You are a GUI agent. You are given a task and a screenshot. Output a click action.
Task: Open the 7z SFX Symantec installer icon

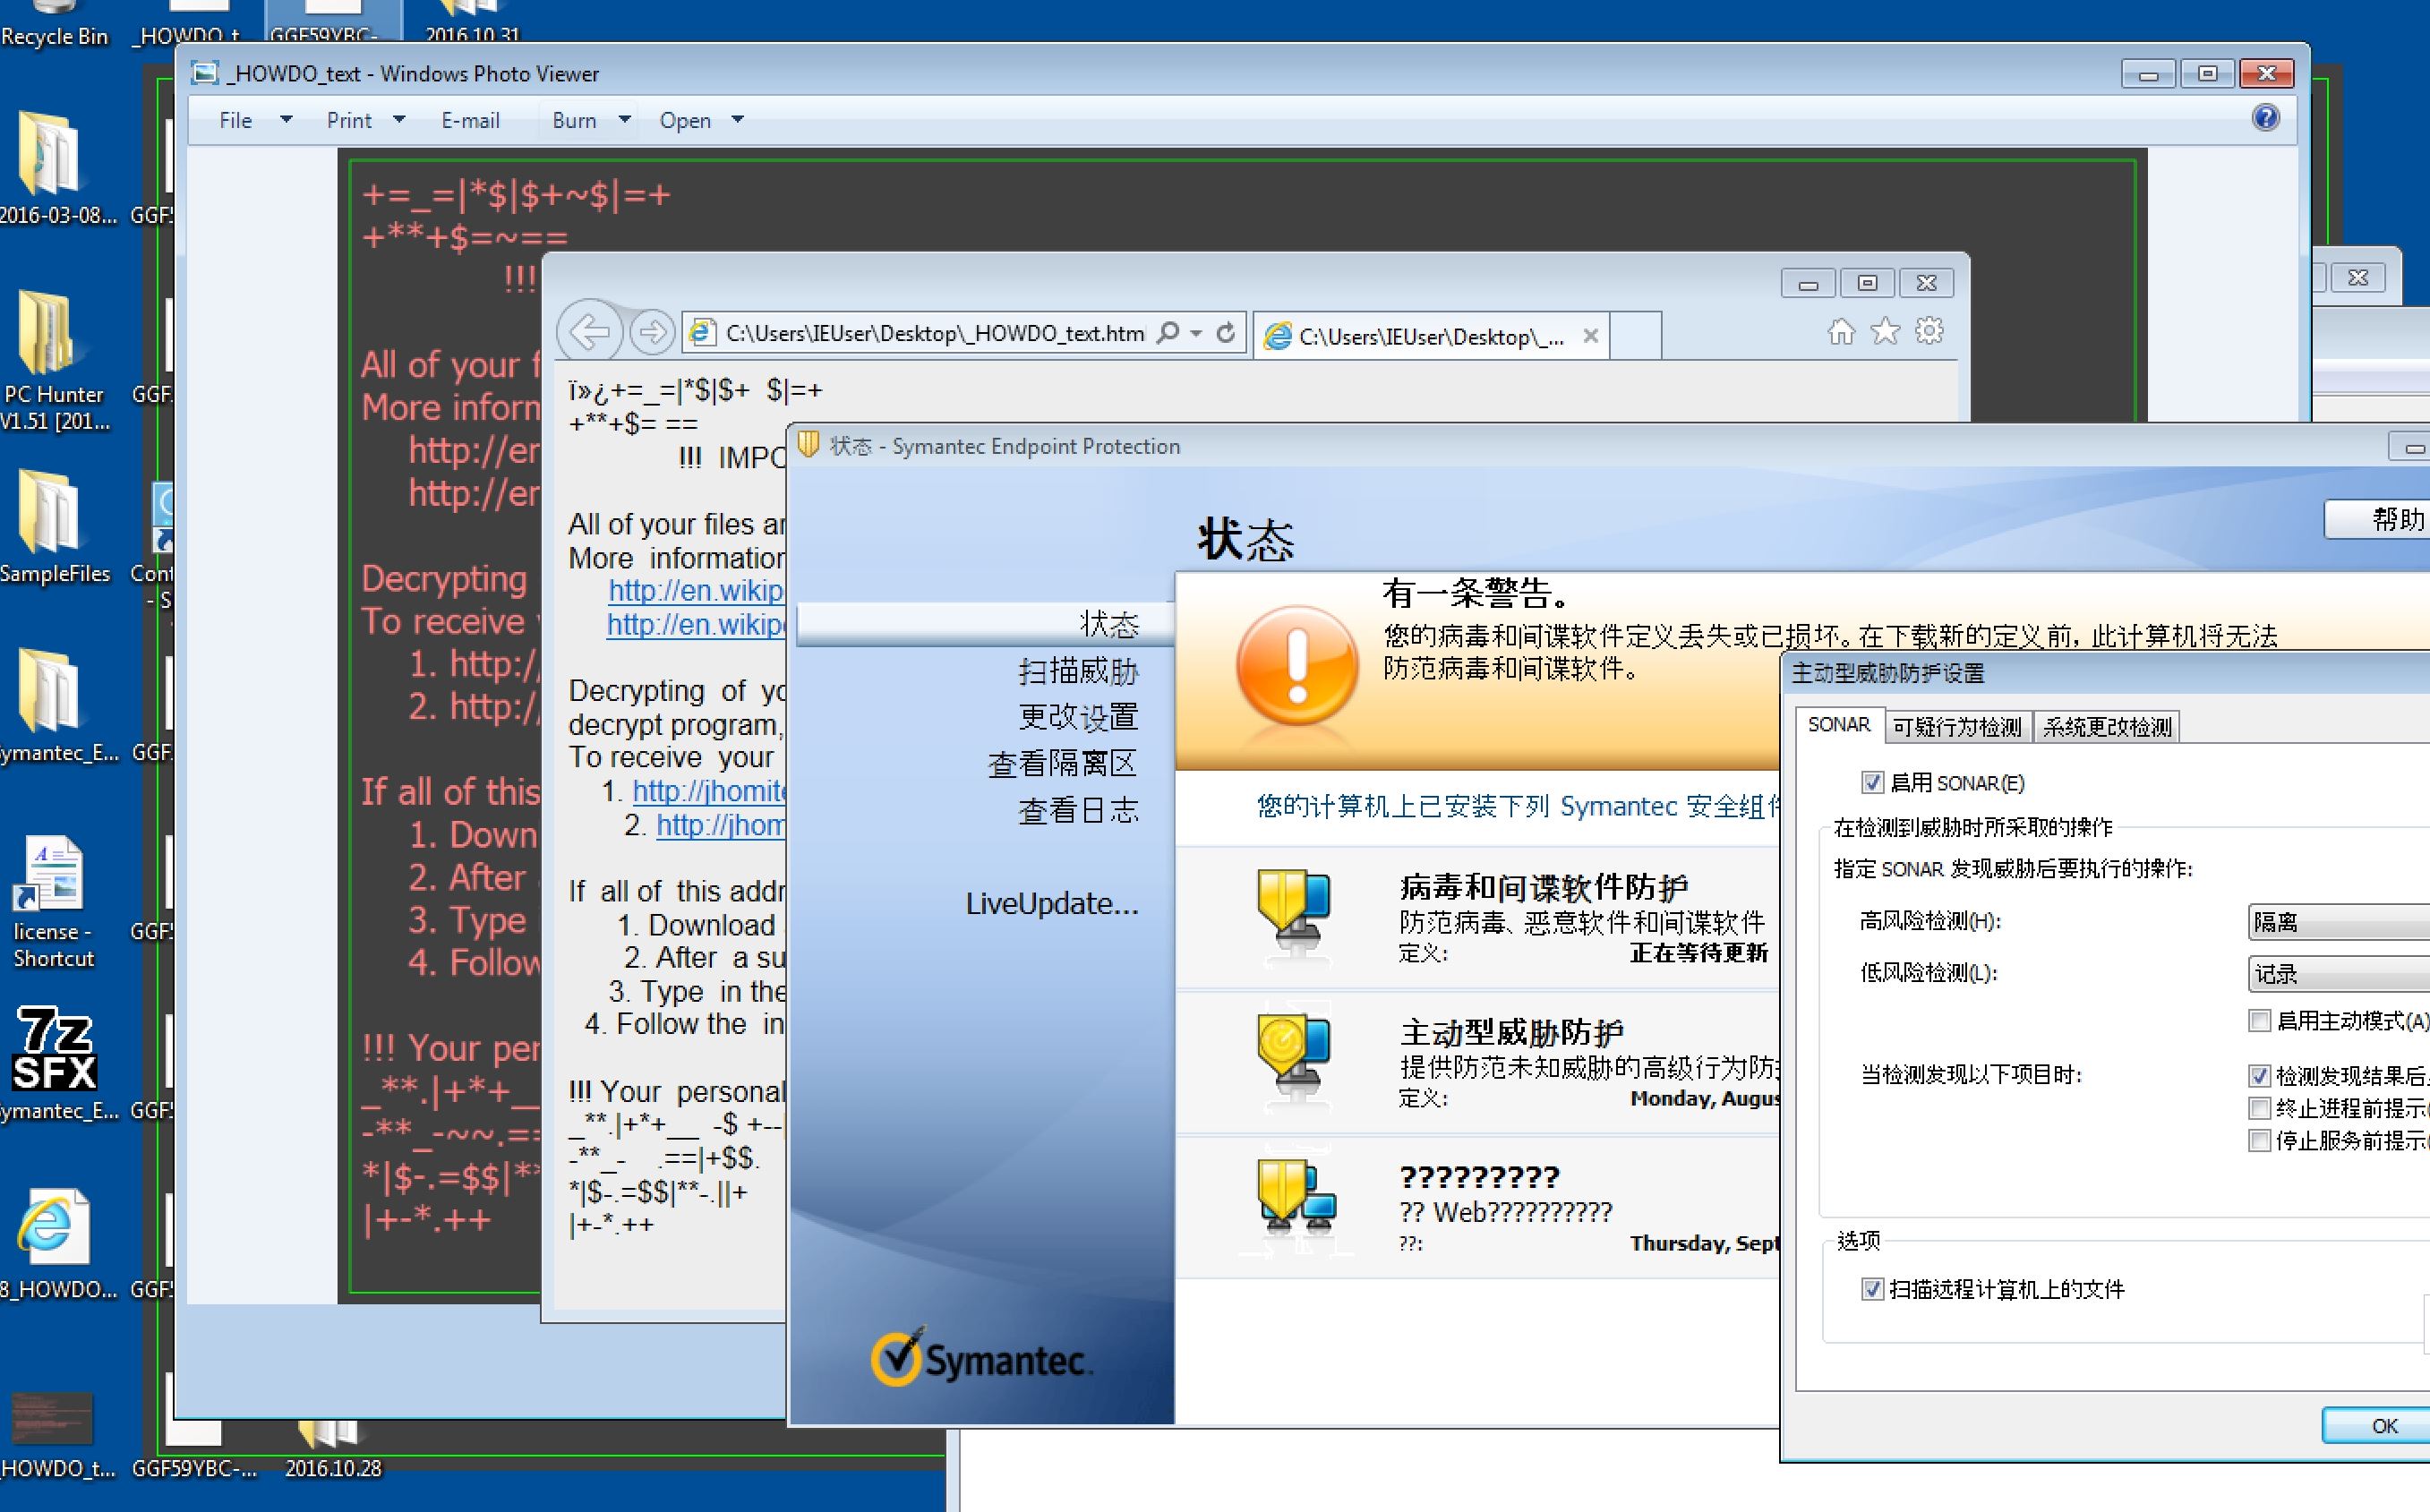pyautogui.click(x=55, y=1050)
